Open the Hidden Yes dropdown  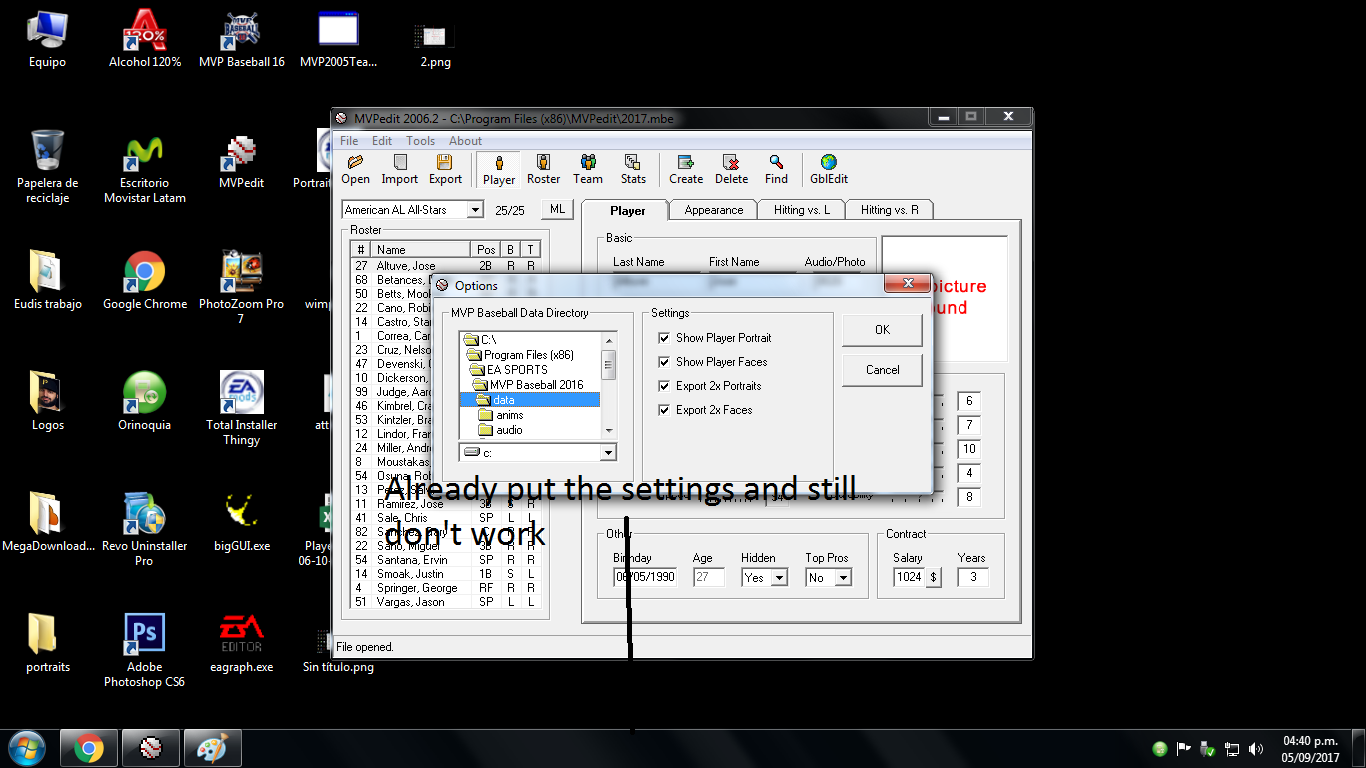click(780, 578)
